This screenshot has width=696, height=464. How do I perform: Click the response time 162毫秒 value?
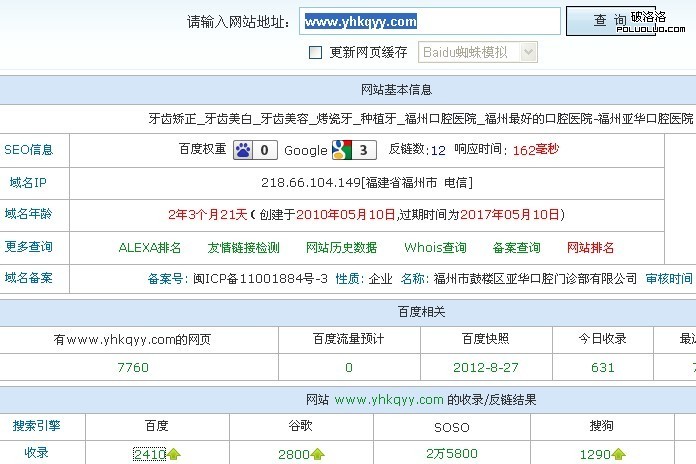(x=536, y=150)
